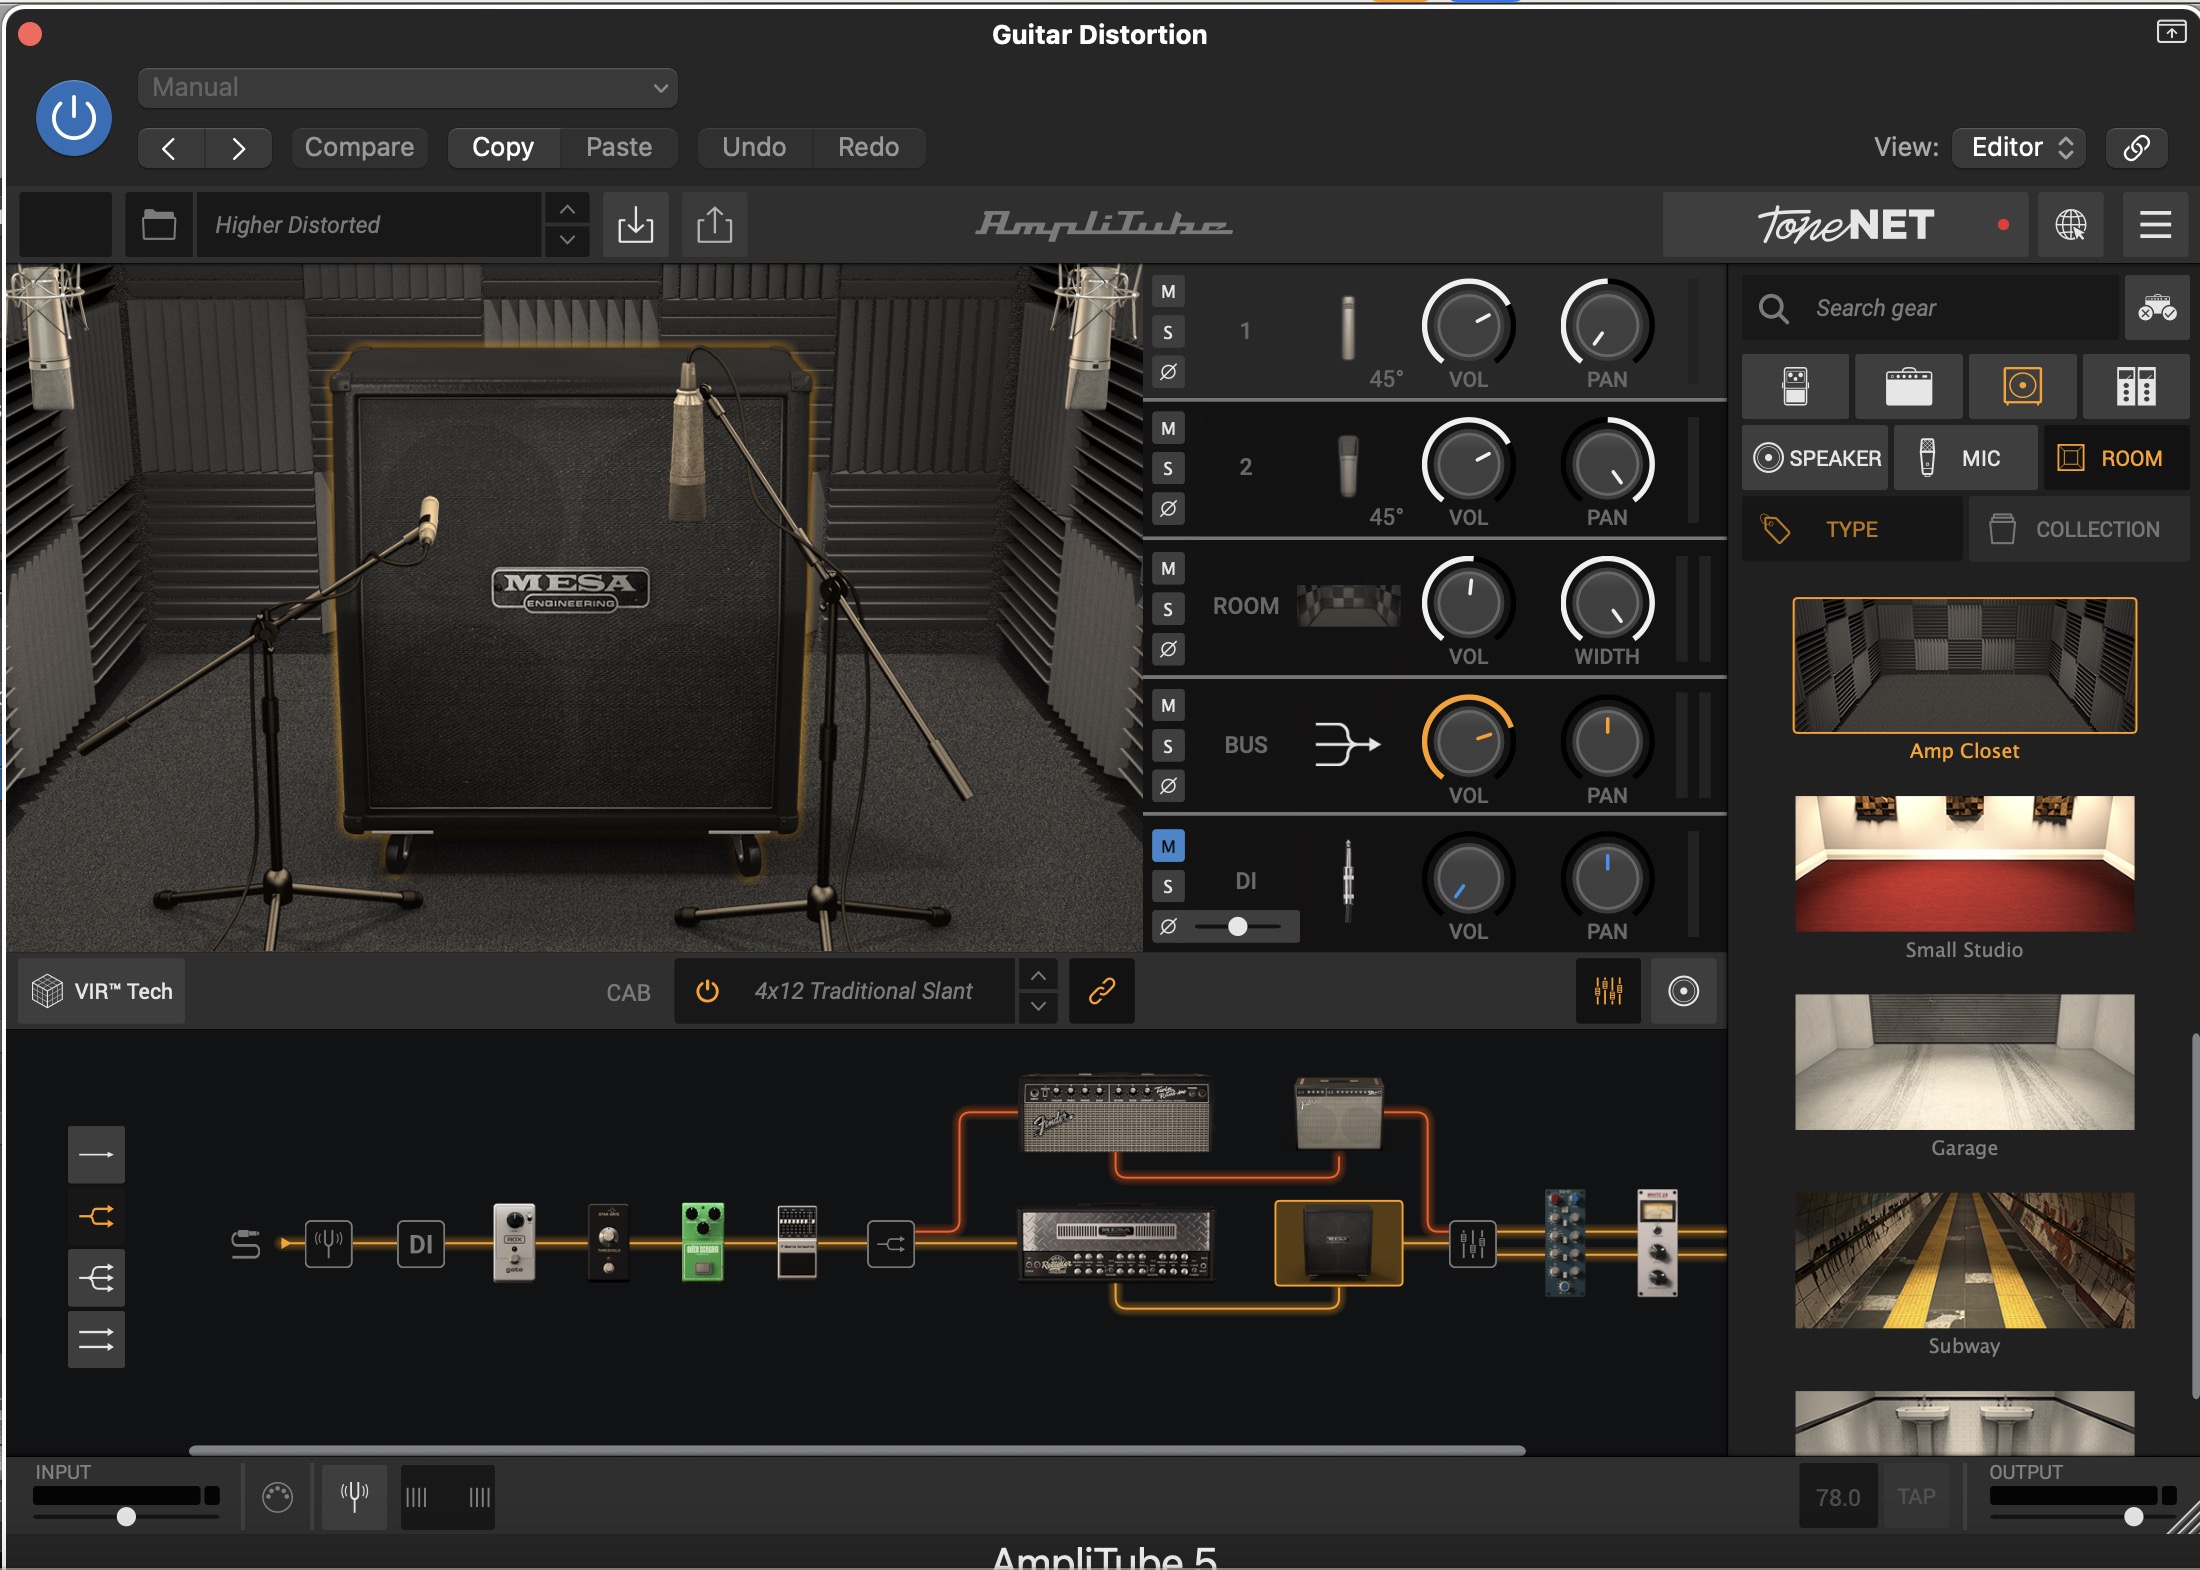Go to next preset arrow
This screenshot has width=2200, height=1570.
point(238,148)
